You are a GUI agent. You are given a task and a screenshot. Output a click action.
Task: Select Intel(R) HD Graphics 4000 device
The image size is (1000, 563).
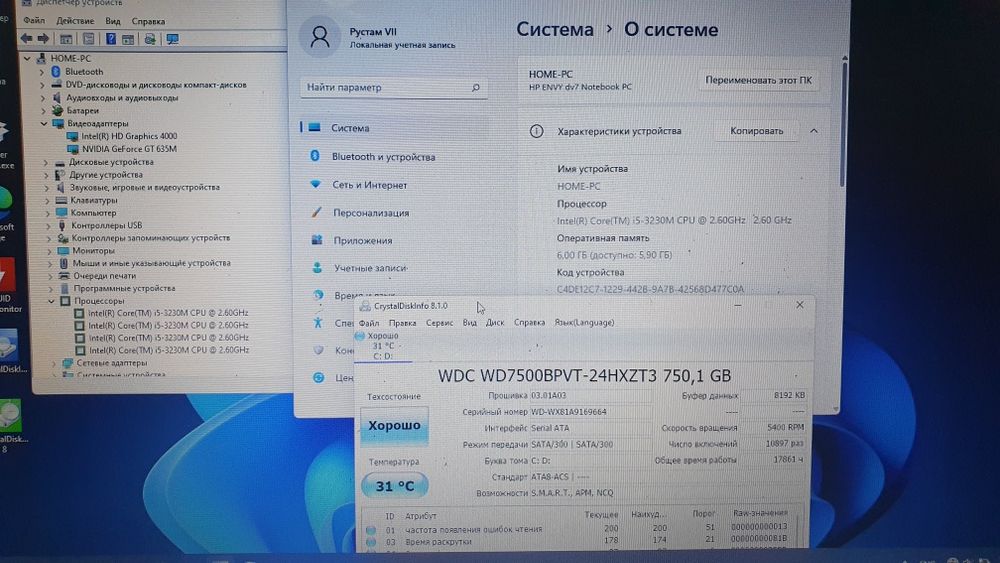(x=129, y=136)
